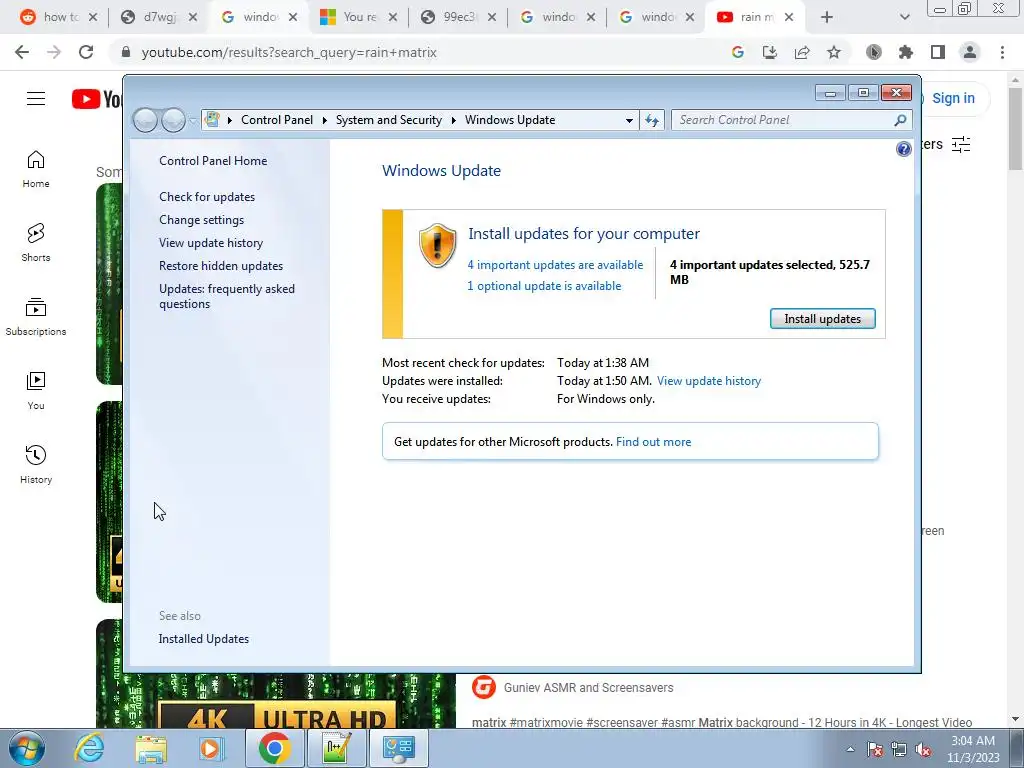The height and width of the screenshot is (768, 1024).
Task: Open '4 important updates are available' link
Action: (555, 264)
